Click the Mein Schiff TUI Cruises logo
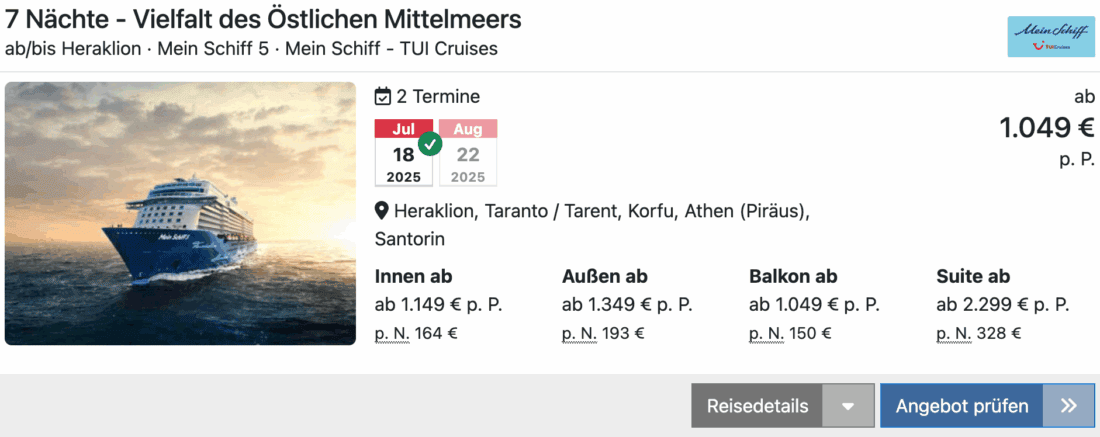Screen dimensions: 1100x437 coord(1051,37)
